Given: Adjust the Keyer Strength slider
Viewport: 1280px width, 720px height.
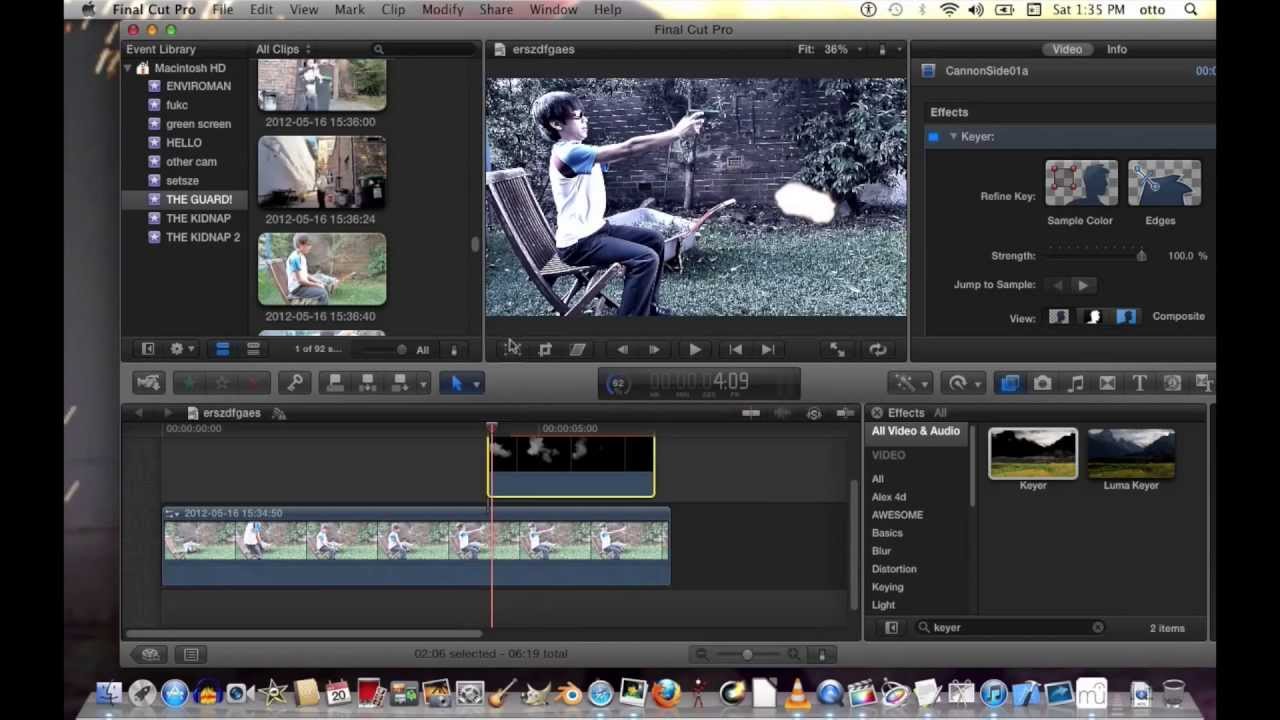Looking at the screenshot, I should (1141, 256).
